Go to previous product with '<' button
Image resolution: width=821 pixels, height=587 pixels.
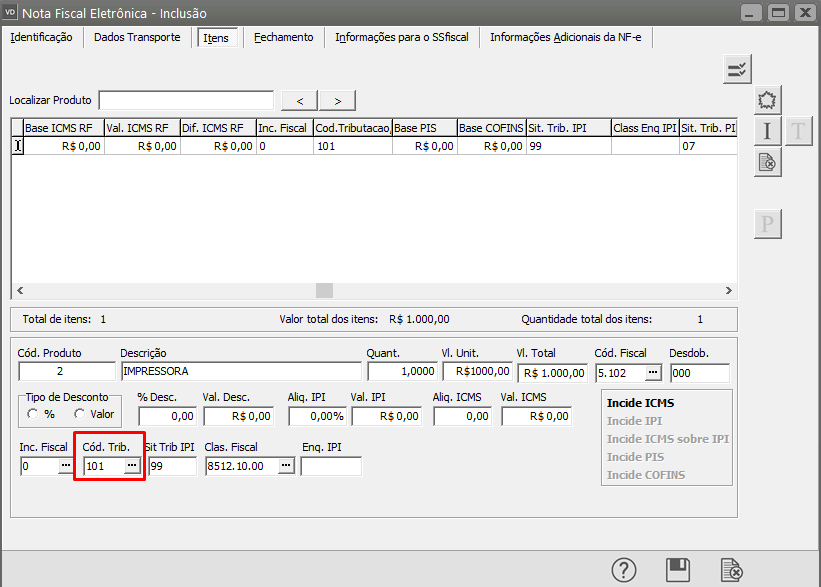[x=300, y=100]
